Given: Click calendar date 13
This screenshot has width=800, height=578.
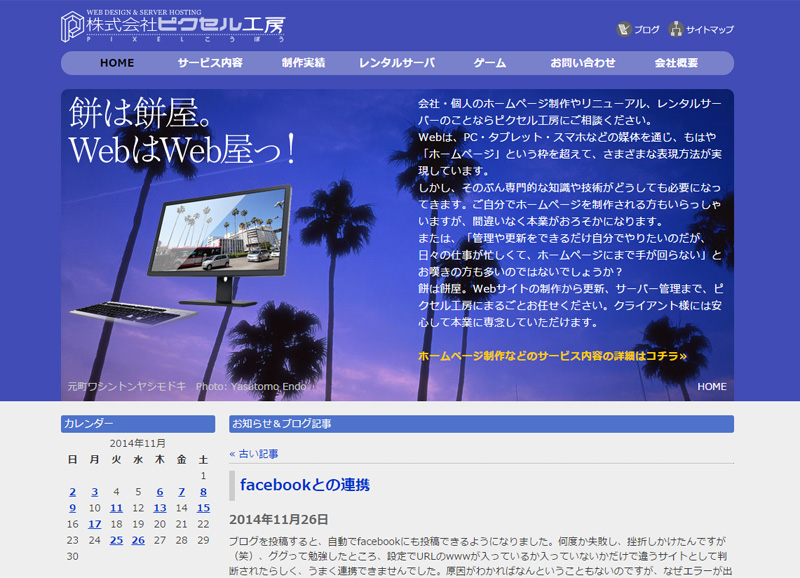Looking at the screenshot, I should pos(160,508).
